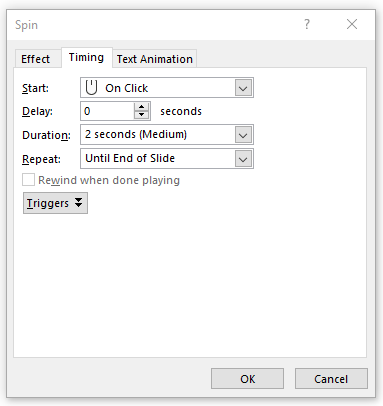Select the Timing tab
The width and height of the screenshot is (383, 406).
[x=86, y=57]
